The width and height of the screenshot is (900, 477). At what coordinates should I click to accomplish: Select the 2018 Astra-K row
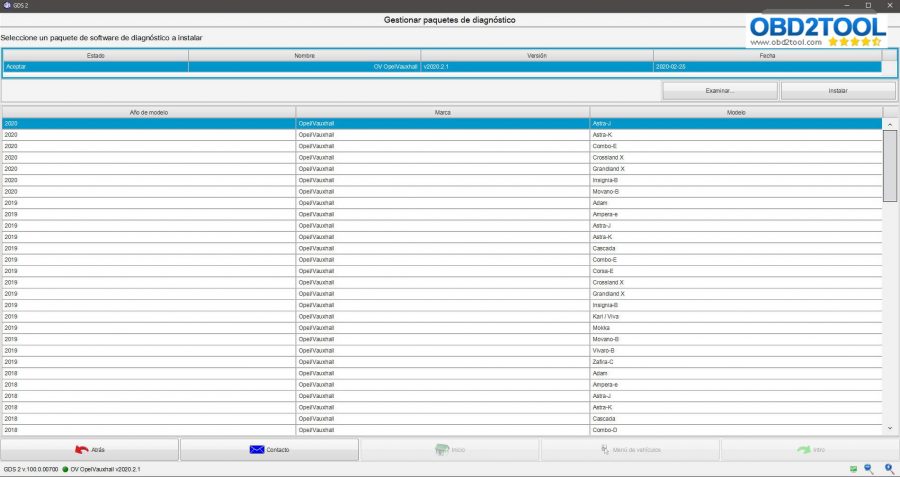[442, 408]
